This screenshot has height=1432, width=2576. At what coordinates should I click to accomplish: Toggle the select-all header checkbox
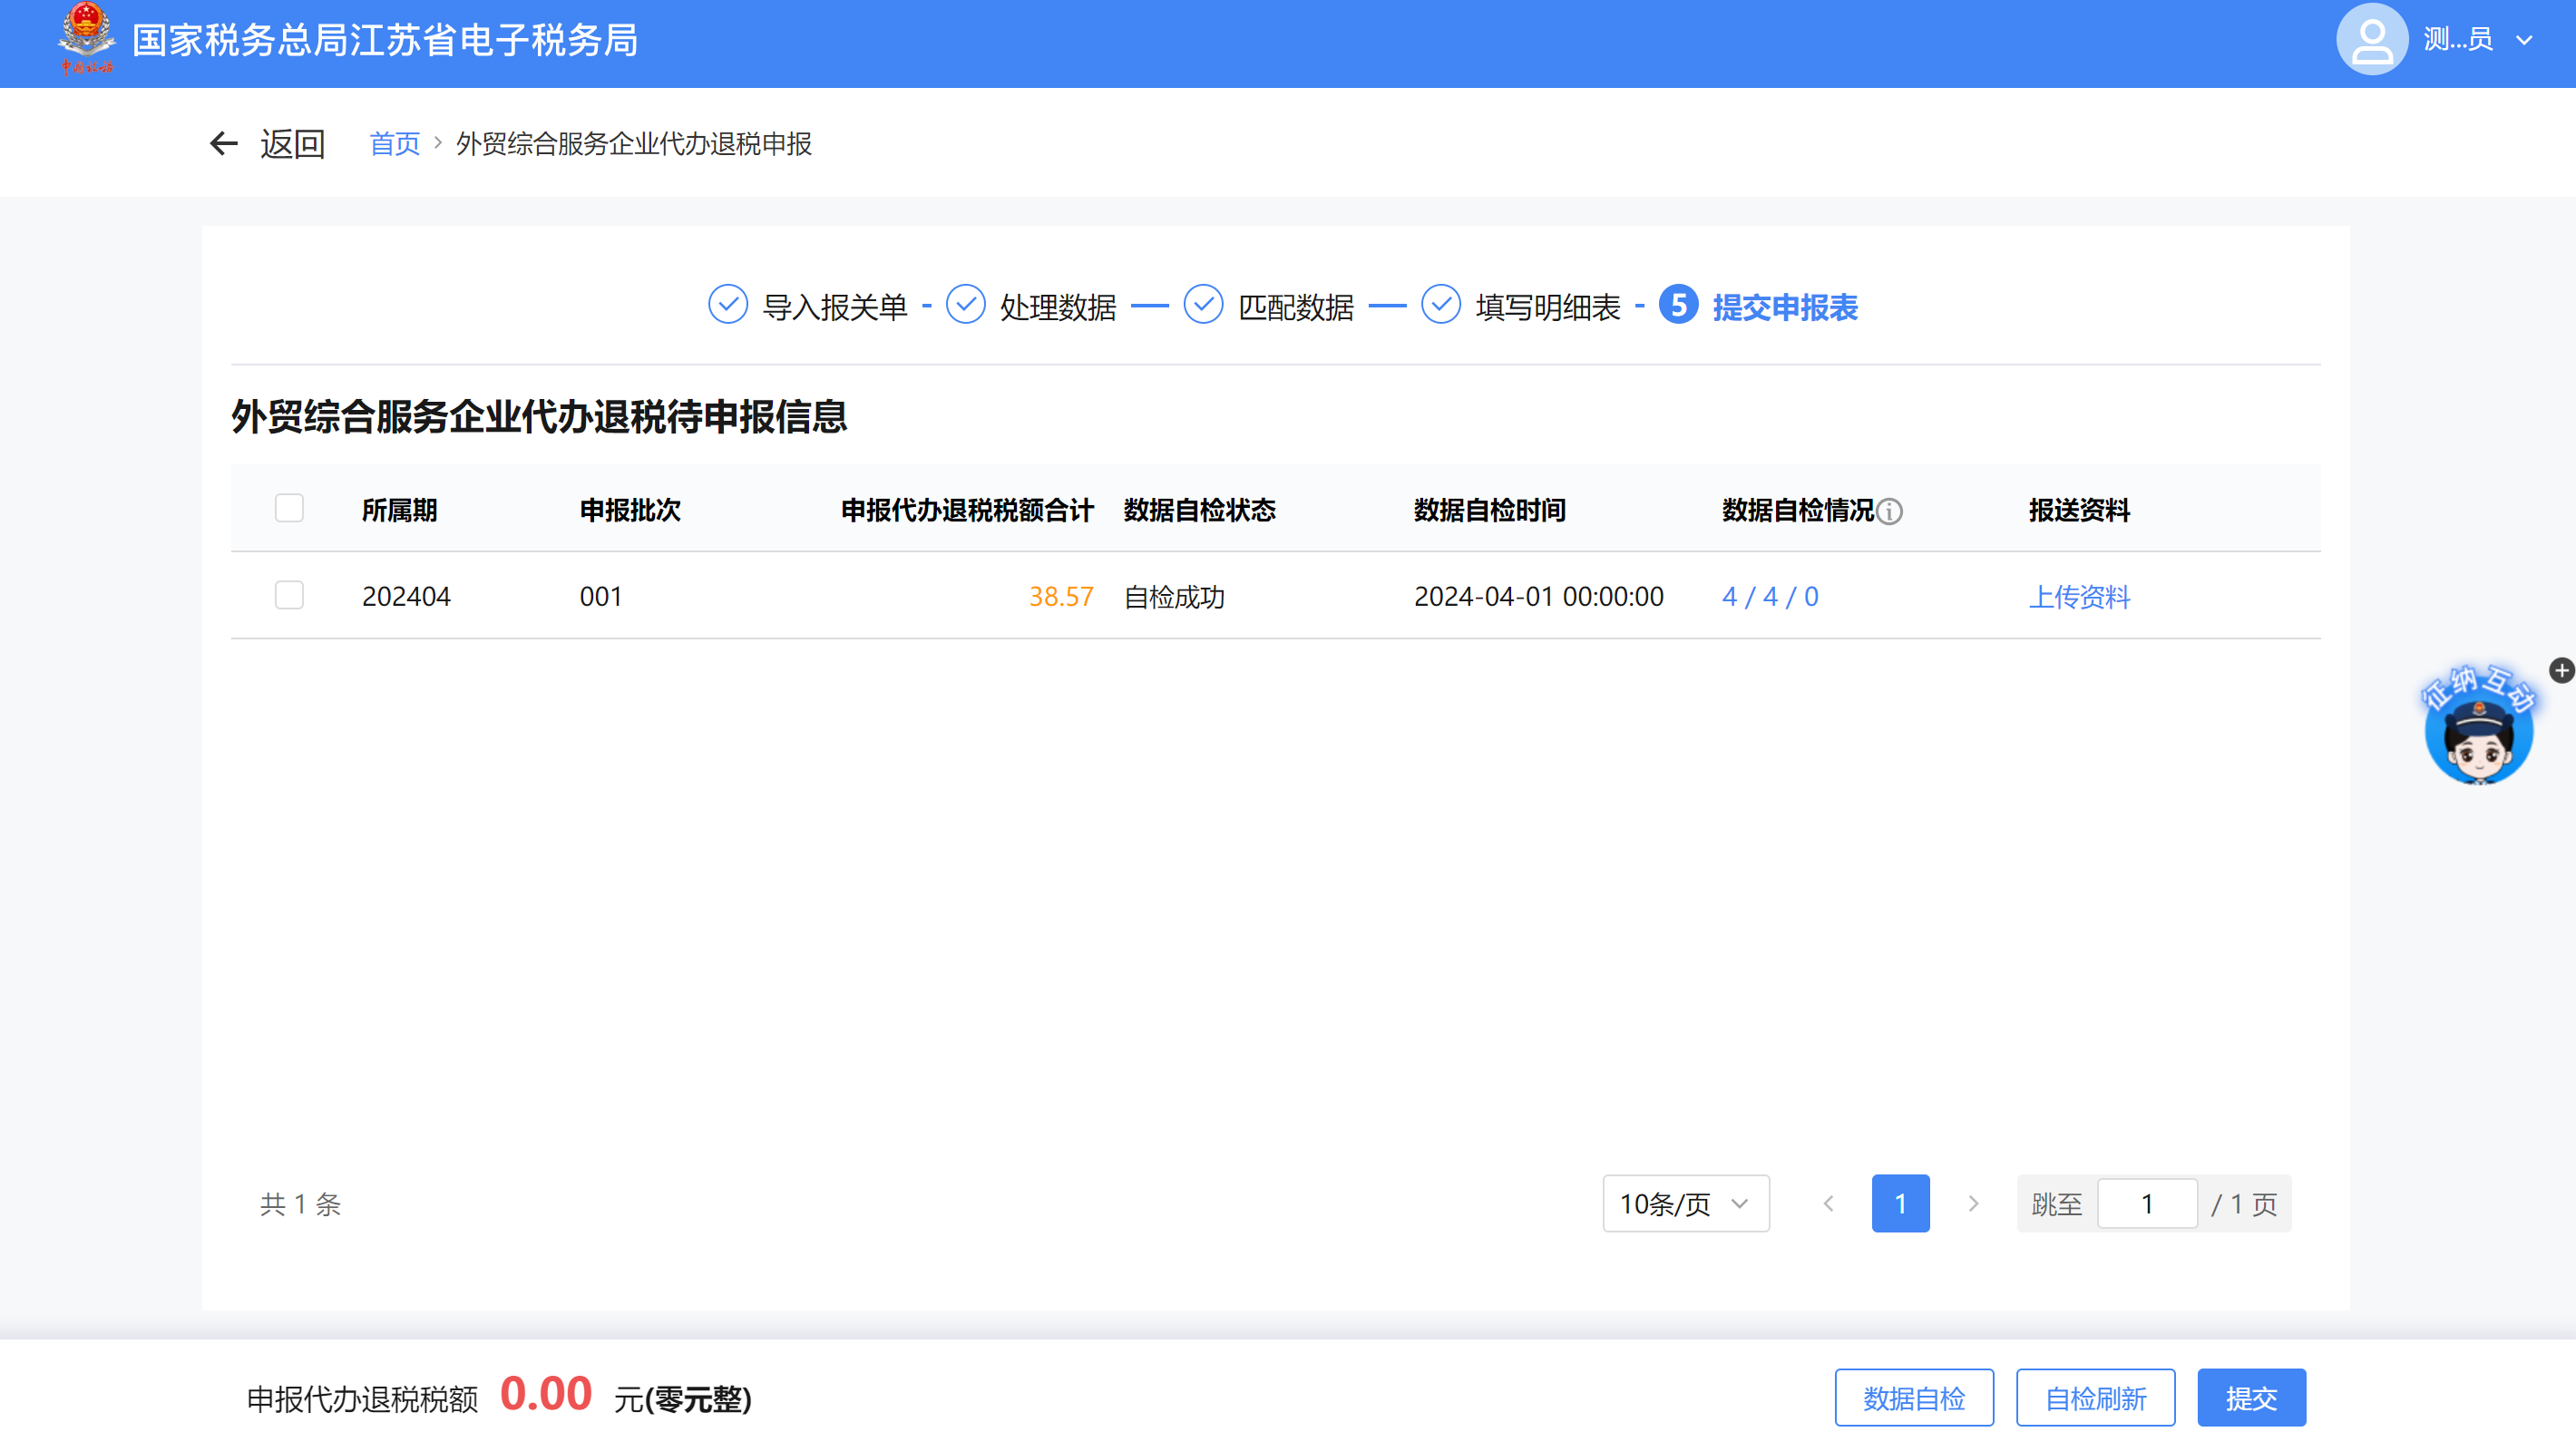[x=289, y=509]
